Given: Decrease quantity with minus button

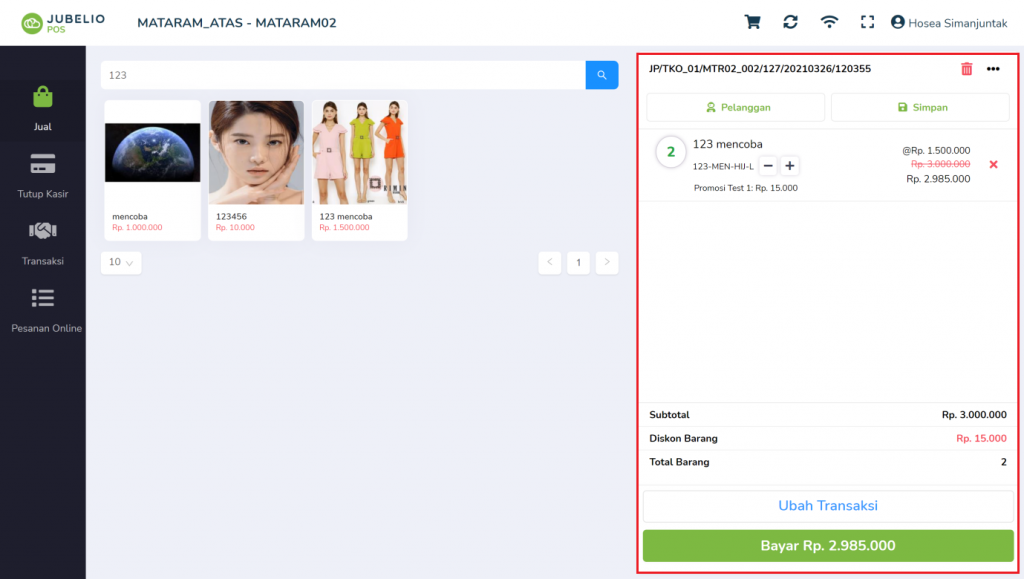Looking at the screenshot, I should pyautogui.click(x=768, y=166).
